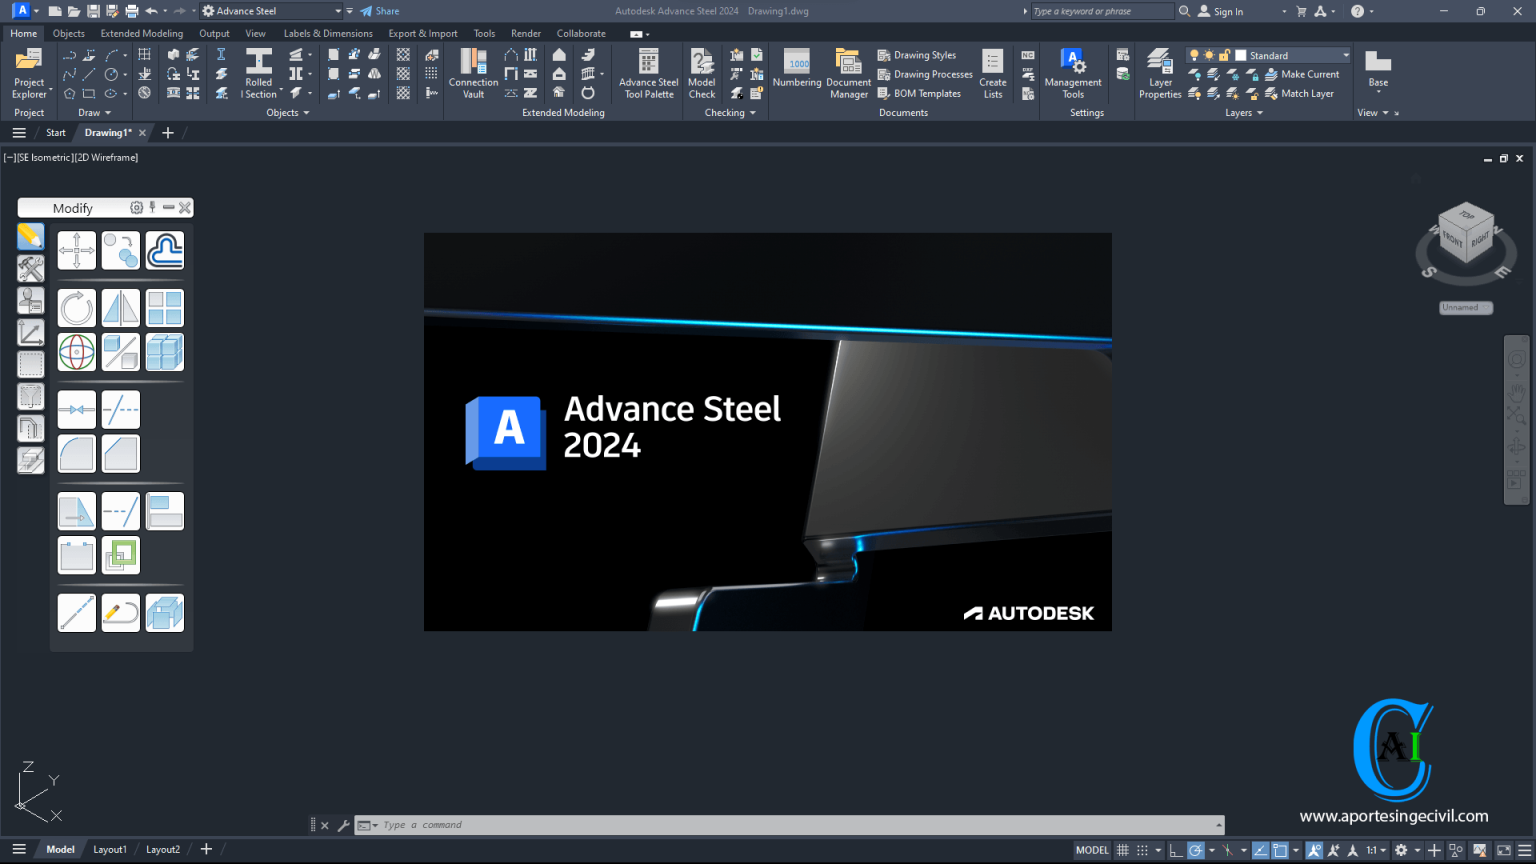
Task: Open the Connection Vault
Action: pos(473,72)
